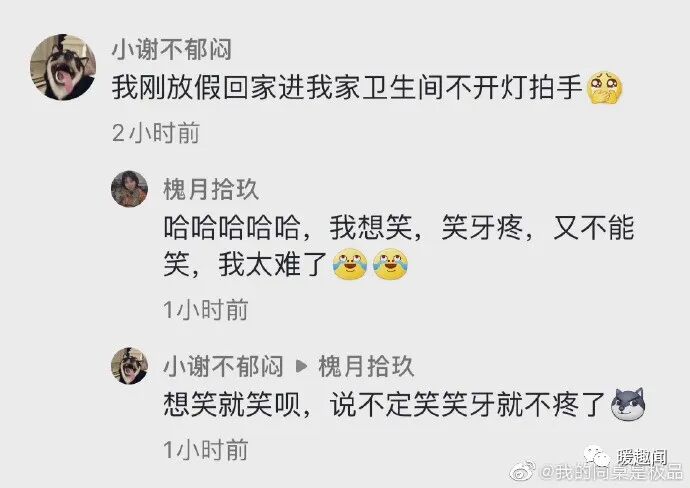Image resolution: width=690 pixels, height=488 pixels.
Task: Tap 小谢不郁闷 username in the last reply
Action: 223,366
